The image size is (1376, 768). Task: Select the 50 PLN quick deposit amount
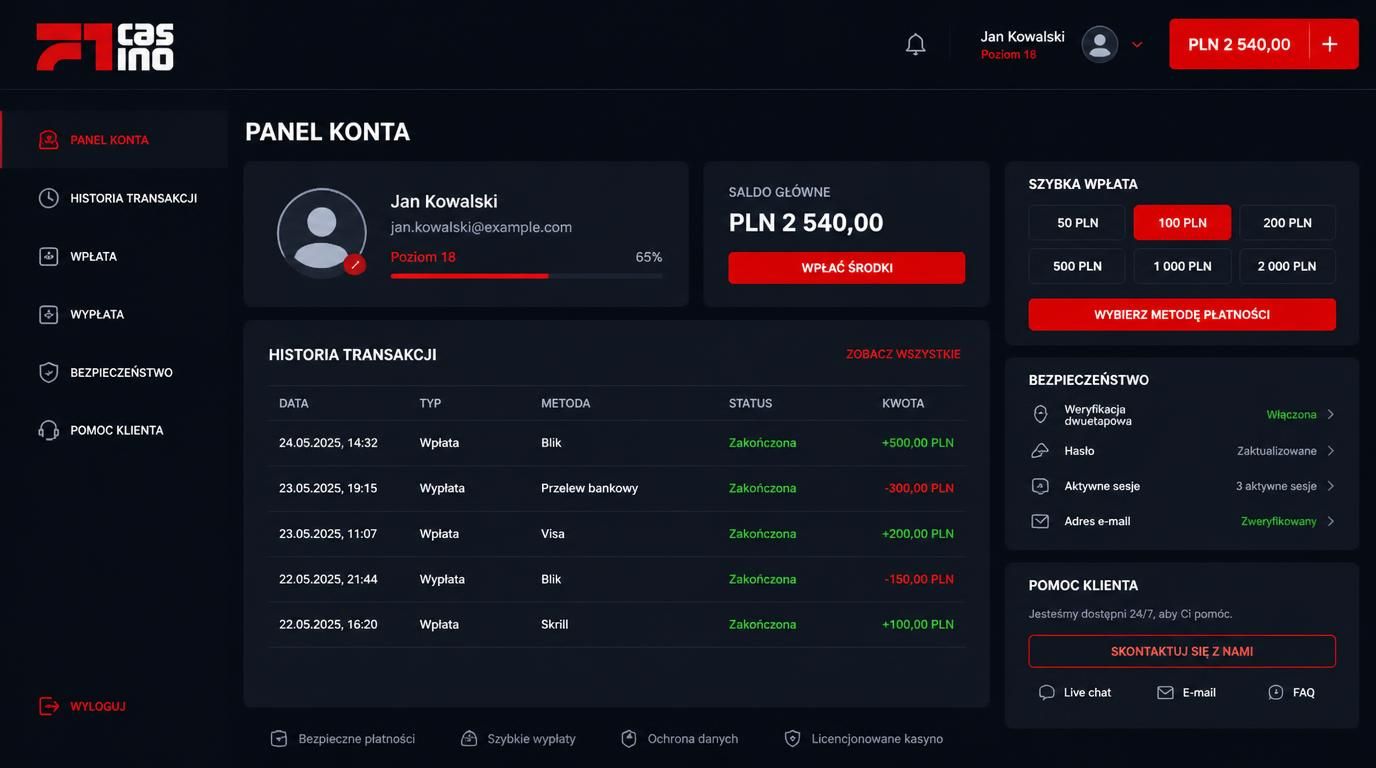[1077, 223]
